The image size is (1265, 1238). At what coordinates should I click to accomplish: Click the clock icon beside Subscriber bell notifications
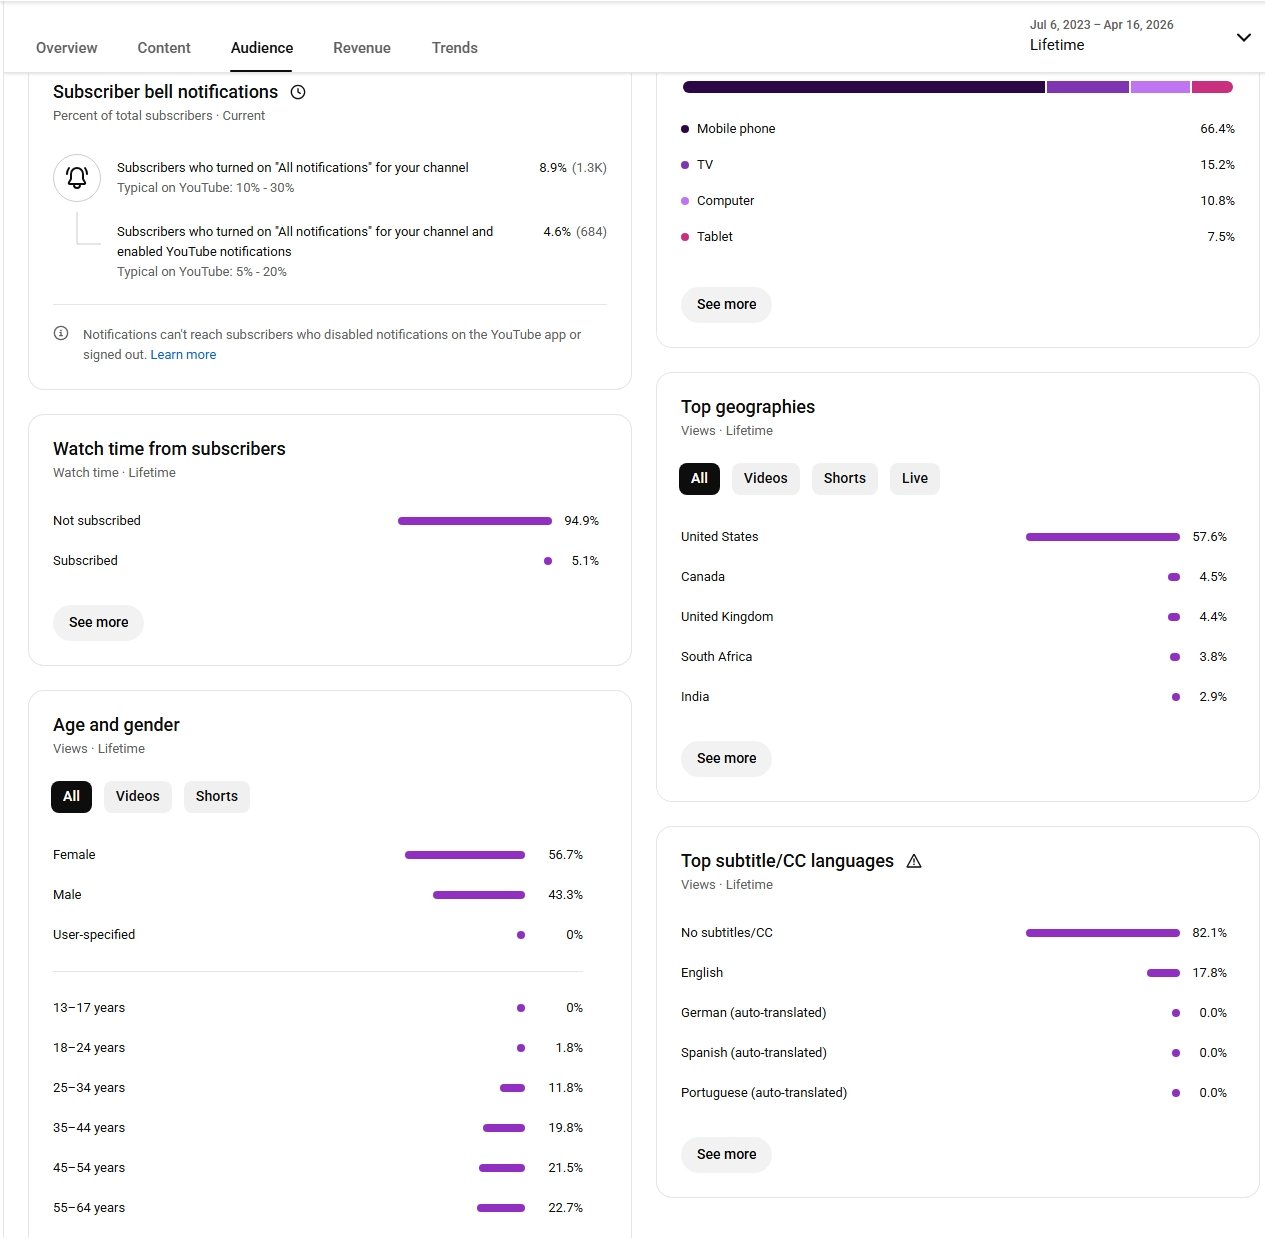coord(298,92)
